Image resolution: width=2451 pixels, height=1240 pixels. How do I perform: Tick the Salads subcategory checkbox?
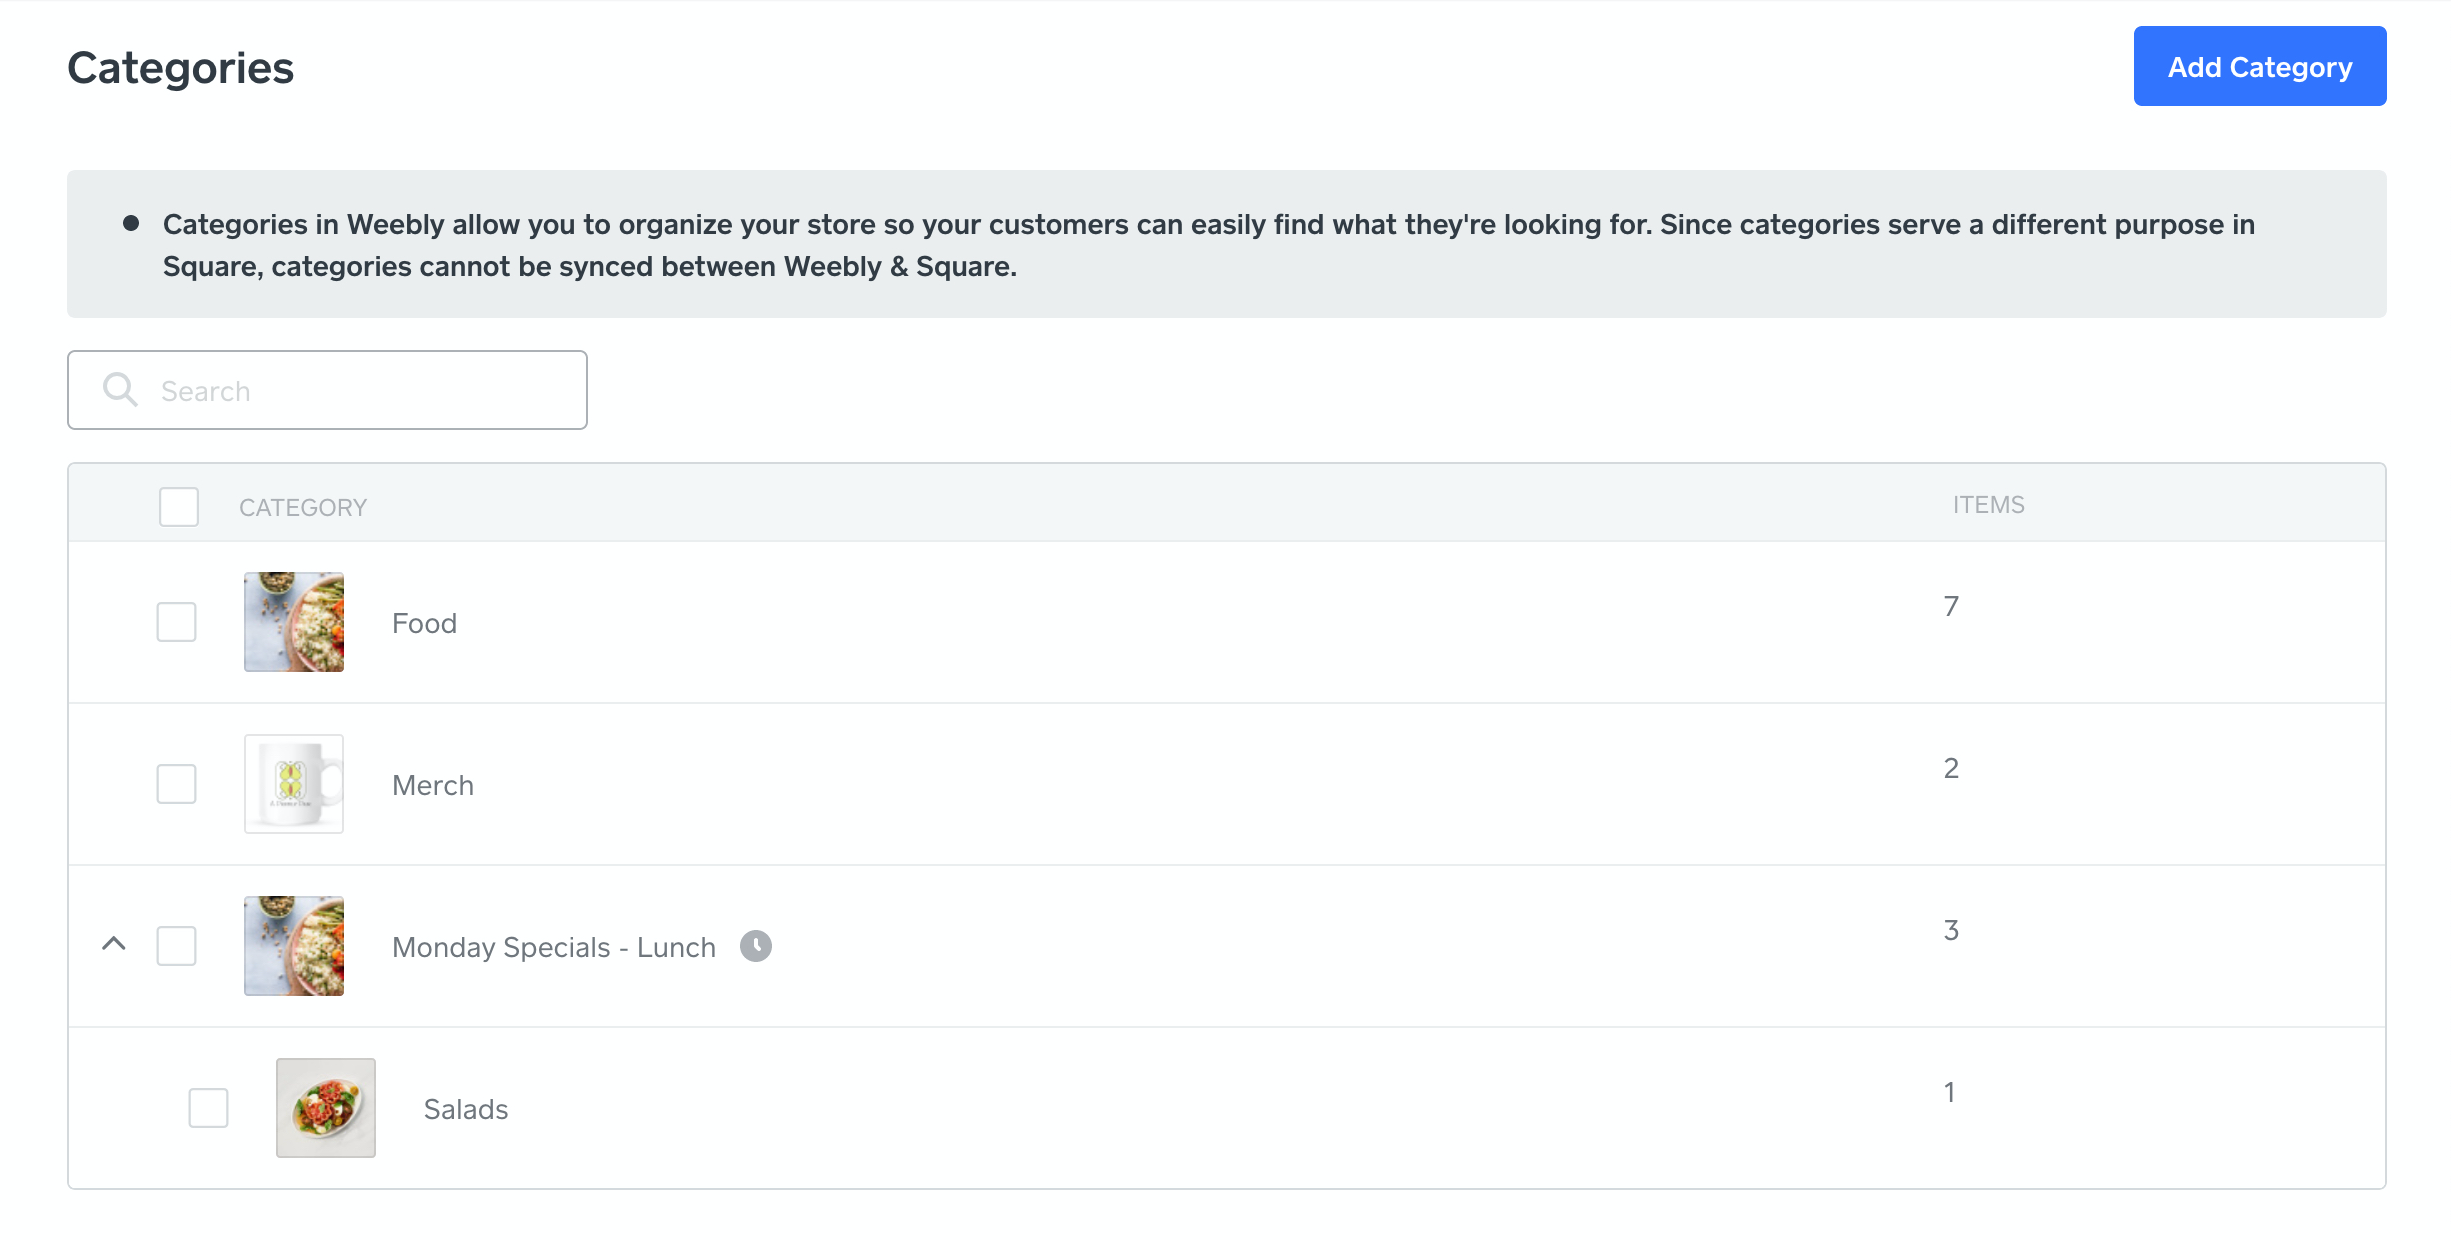coord(209,1108)
